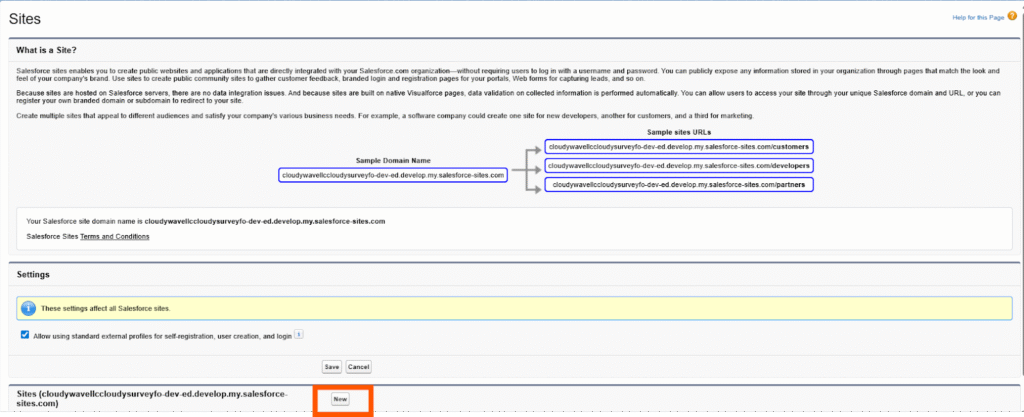Click the 'Sample sites URLs' label

pyautogui.click(x=678, y=131)
